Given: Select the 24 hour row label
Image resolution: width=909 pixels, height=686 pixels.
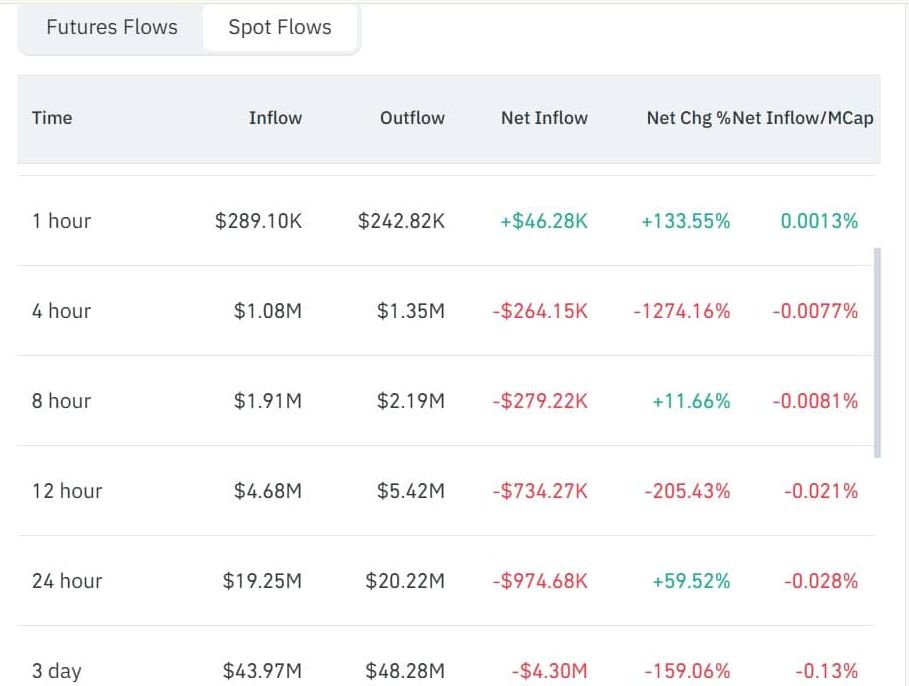Looking at the screenshot, I should 67,581.
